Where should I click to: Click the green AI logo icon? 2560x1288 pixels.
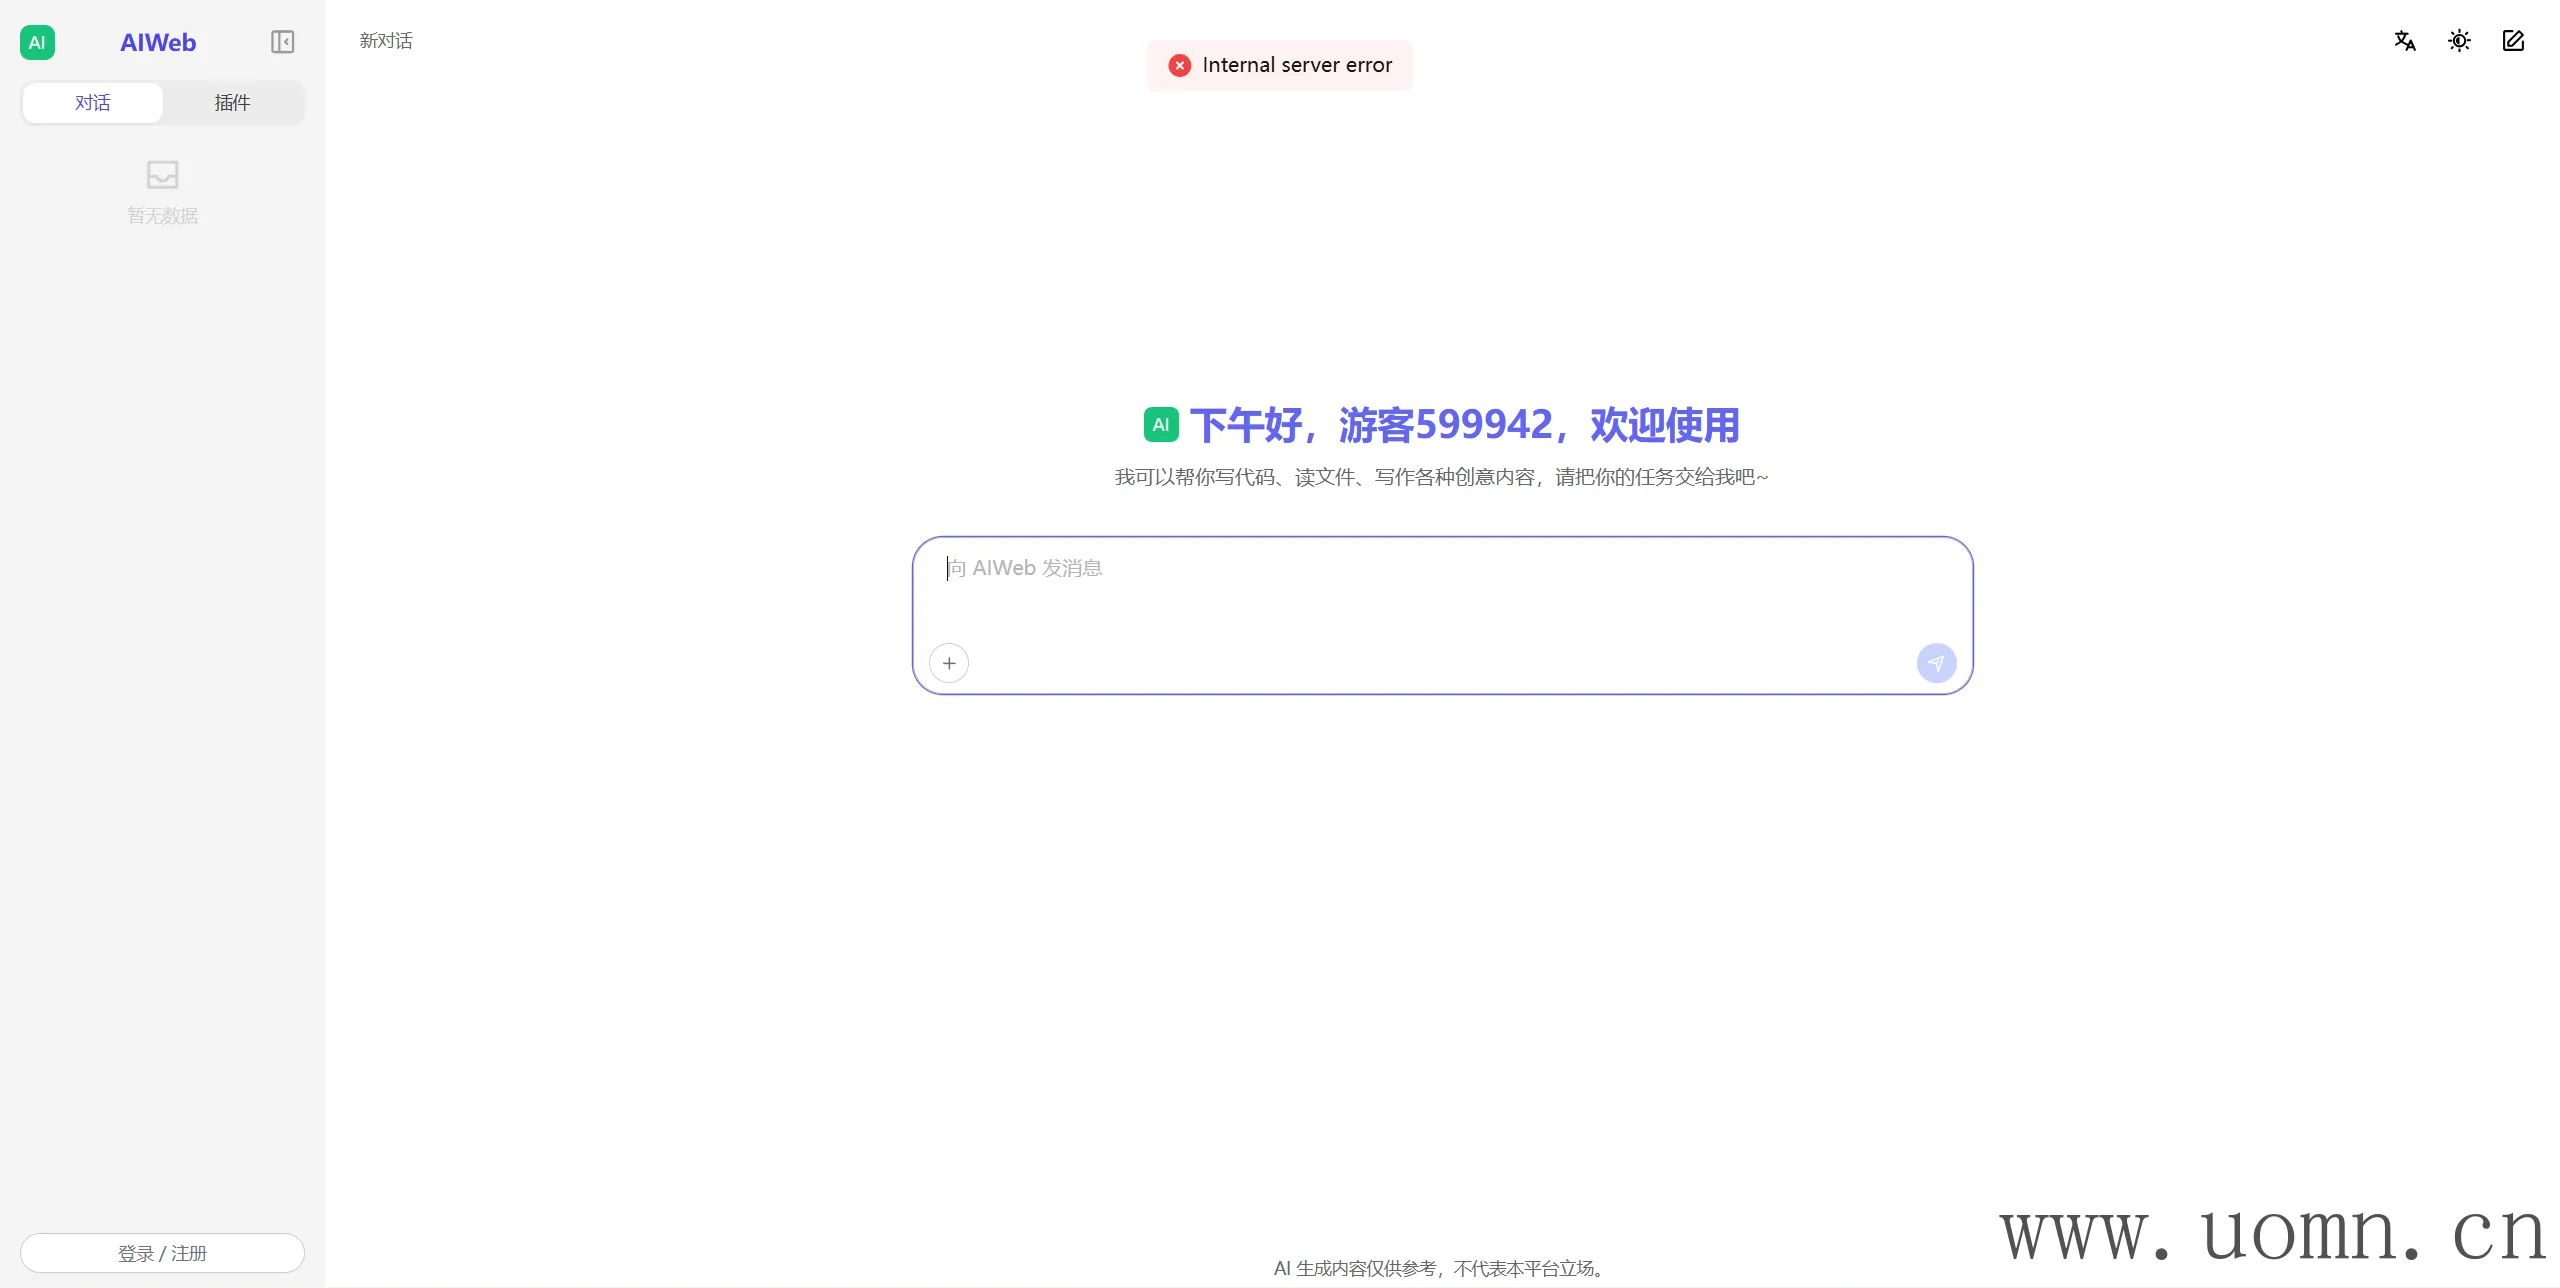click(x=37, y=42)
